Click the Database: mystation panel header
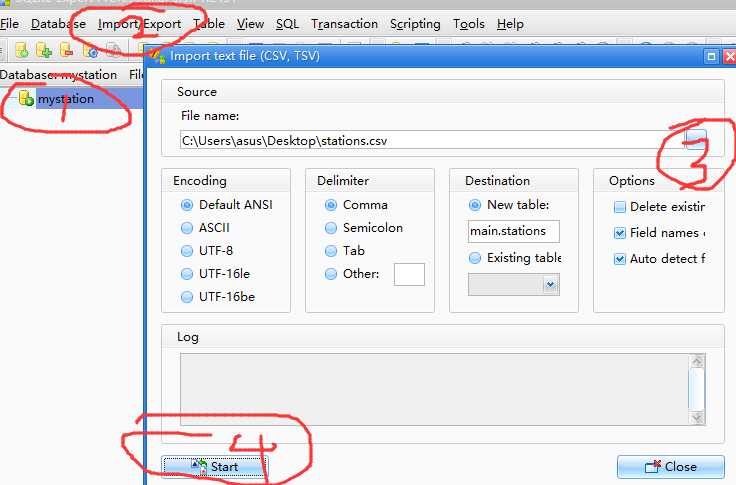736x485 pixels. coord(59,74)
